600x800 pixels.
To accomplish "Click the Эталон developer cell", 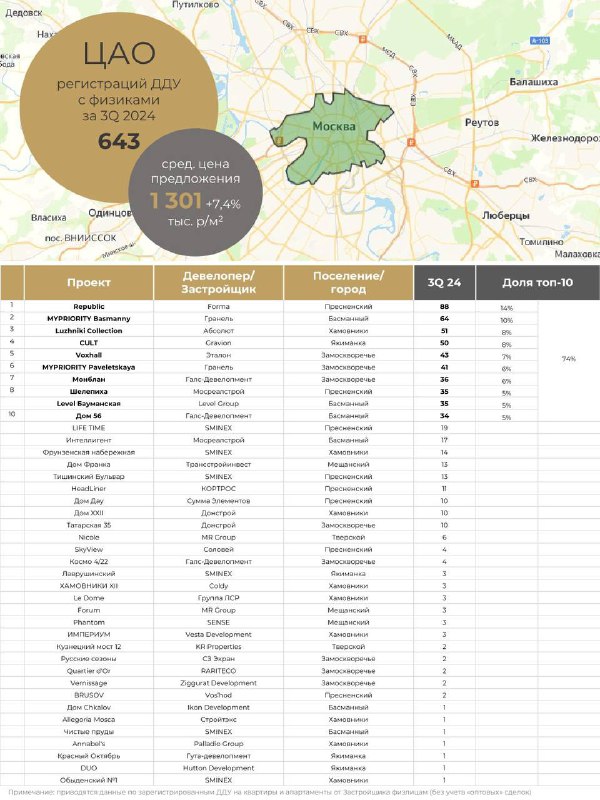I will tap(218, 355).
